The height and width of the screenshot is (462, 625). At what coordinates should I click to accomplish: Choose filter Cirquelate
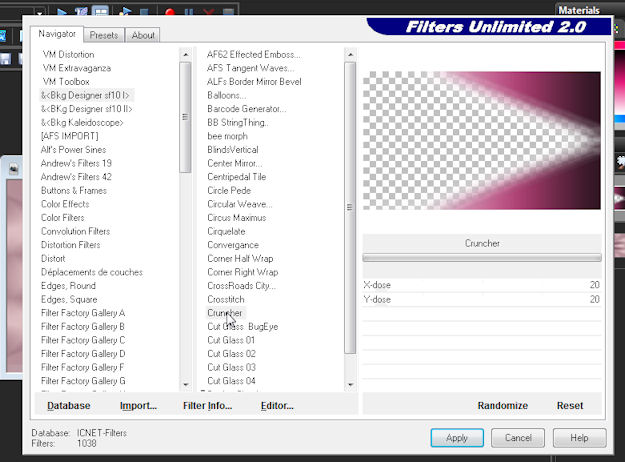pos(226,231)
